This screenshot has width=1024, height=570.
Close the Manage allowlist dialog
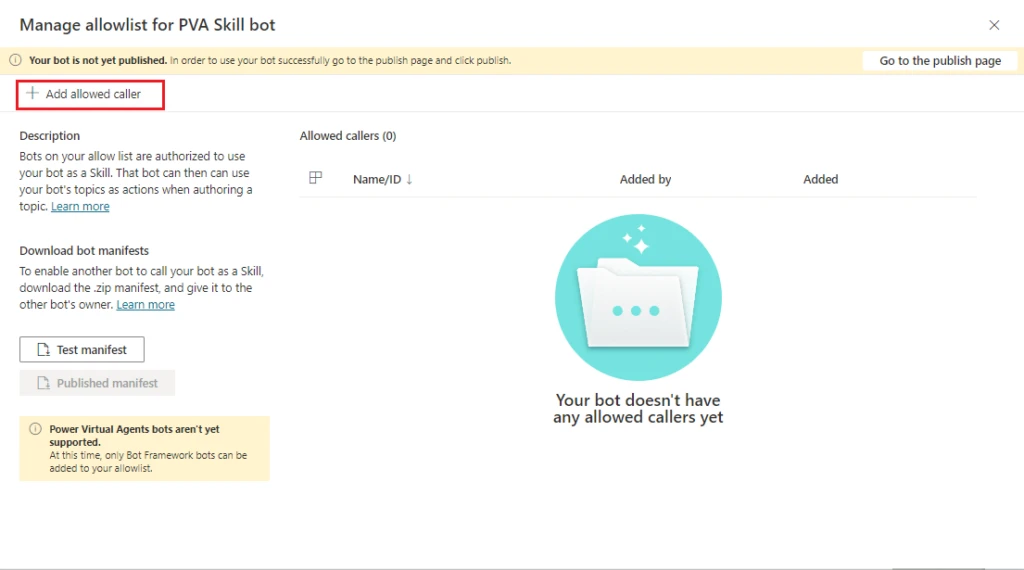coord(994,25)
